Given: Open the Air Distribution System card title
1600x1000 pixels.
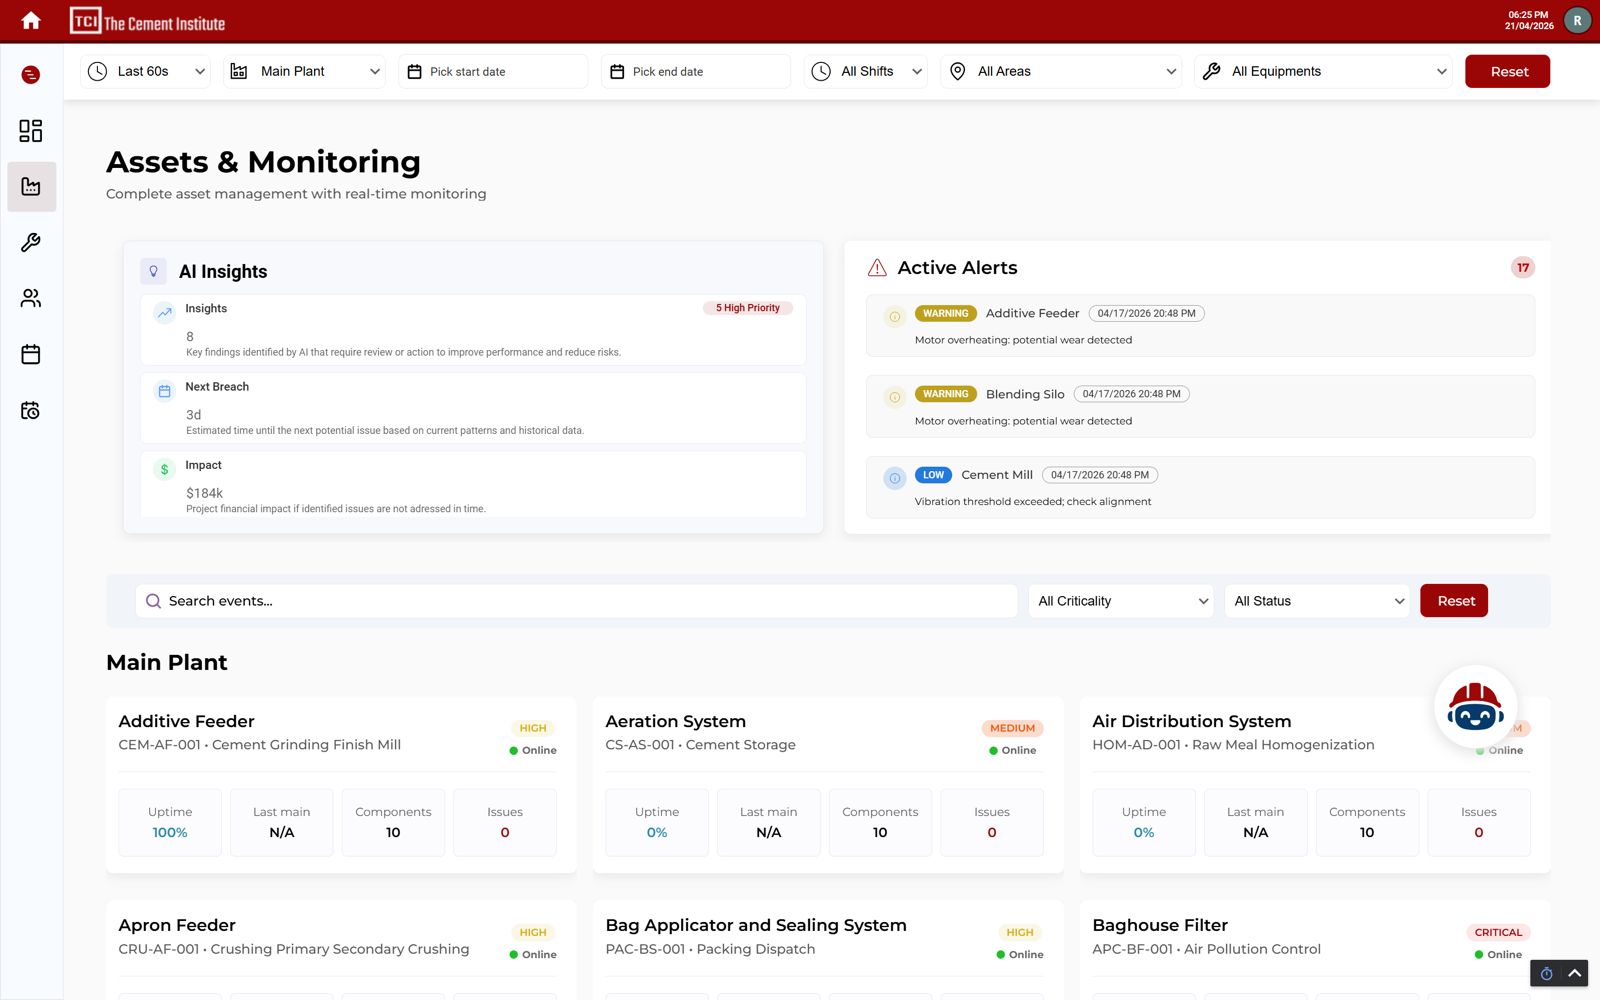Looking at the screenshot, I should click(x=1192, y=721).
